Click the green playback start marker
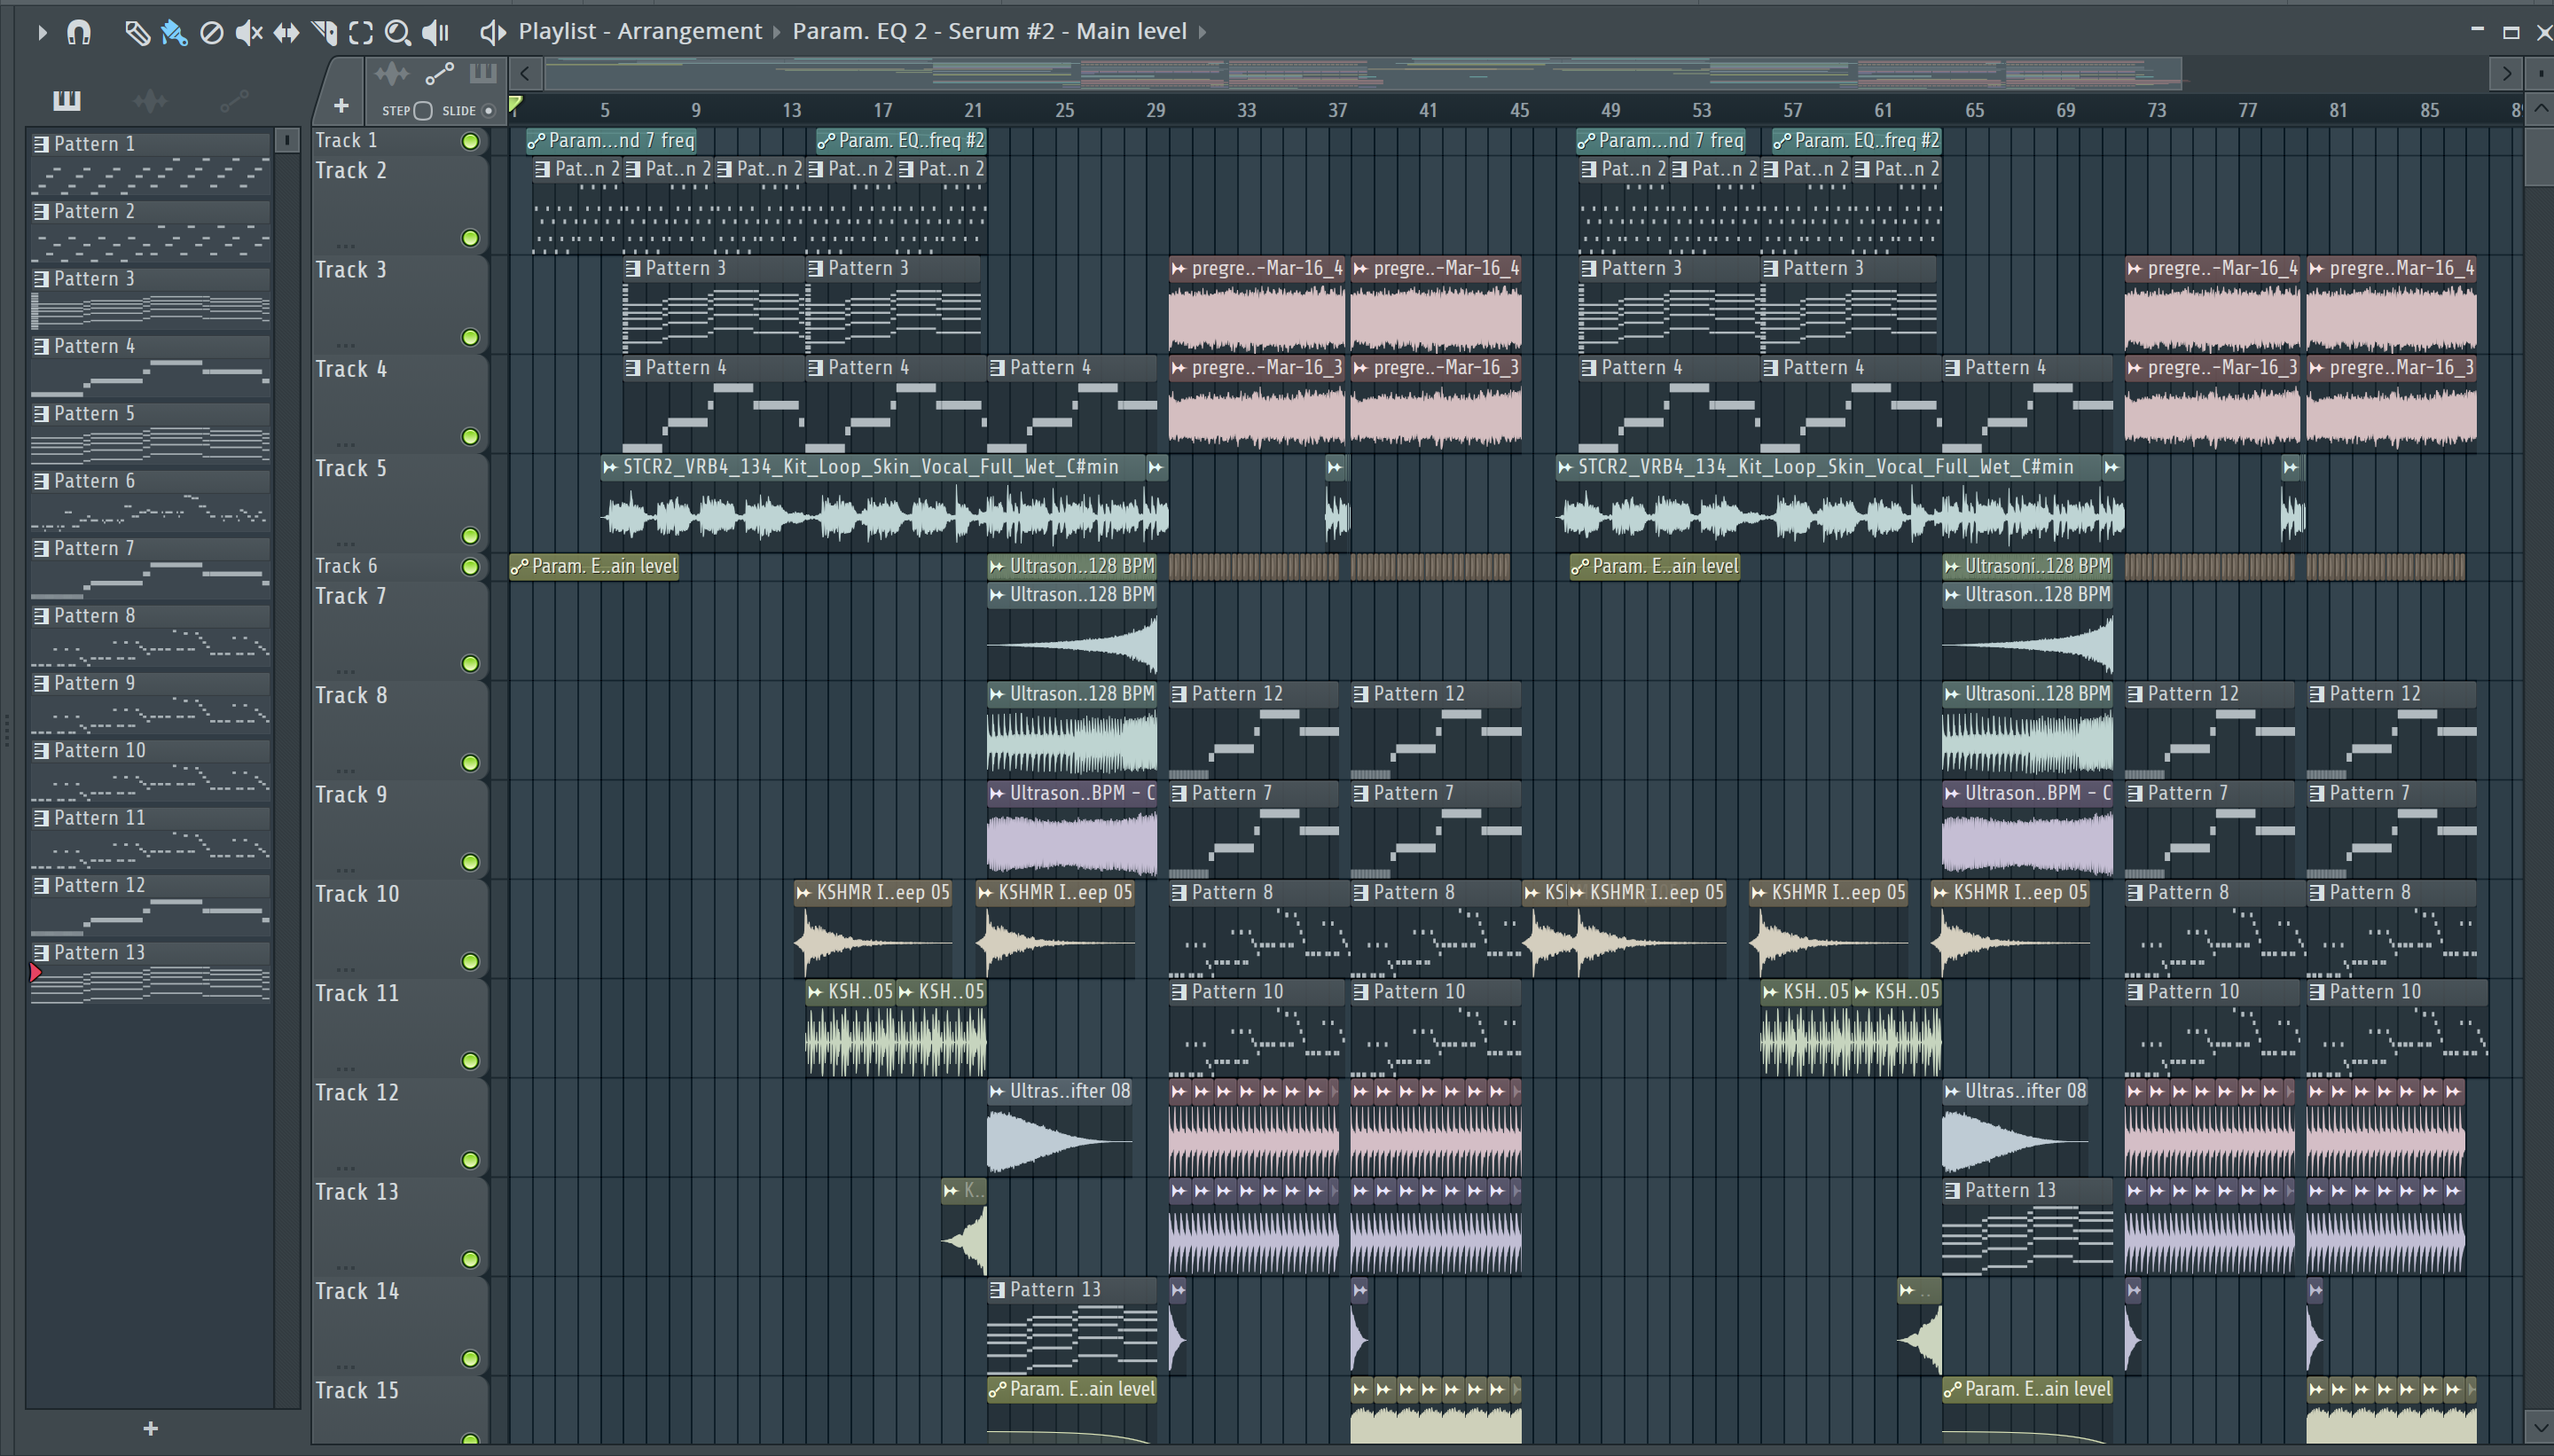The width and height of the screenshot is (2554, 1456). tap(515, 104)
